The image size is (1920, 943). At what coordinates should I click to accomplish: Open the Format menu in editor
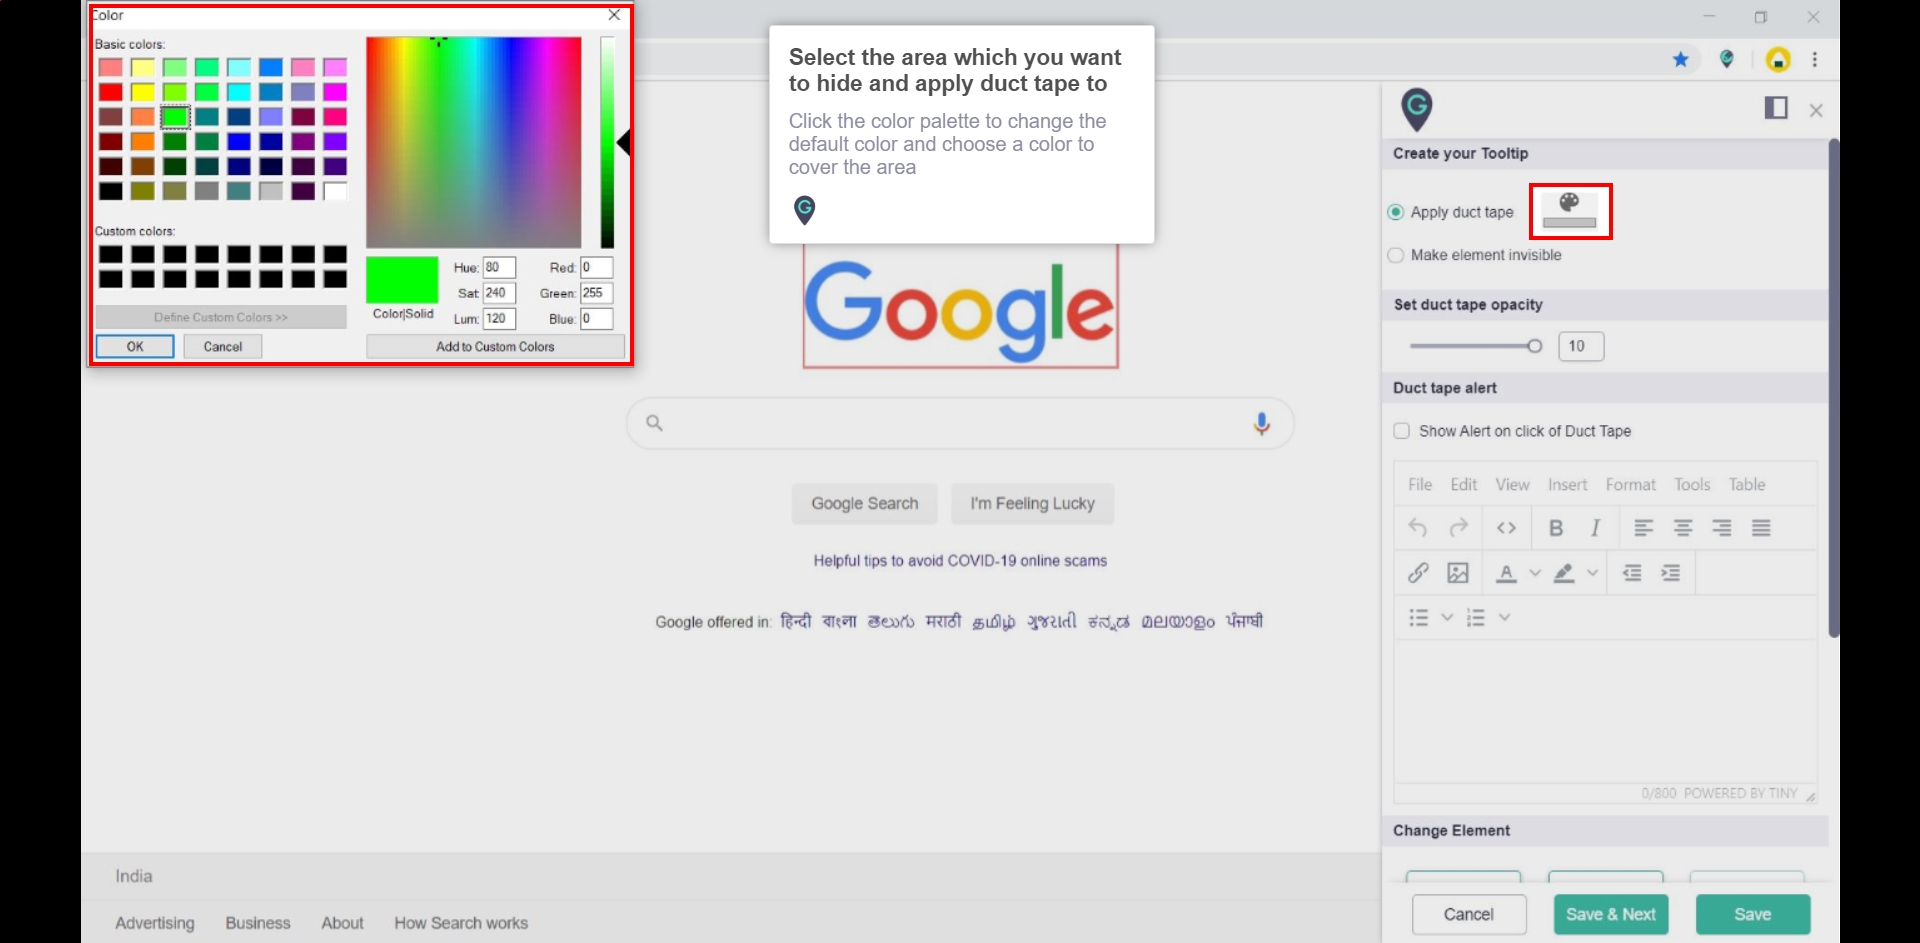point(1631,484)
